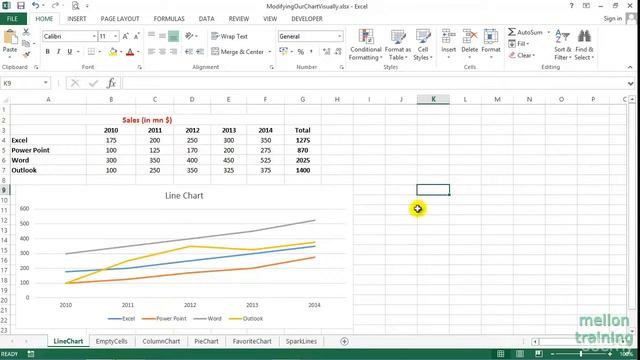The width and height of the screenshot is (640, 360).
Task: Click the Cut scissors icon
Action: pos(26,32)
